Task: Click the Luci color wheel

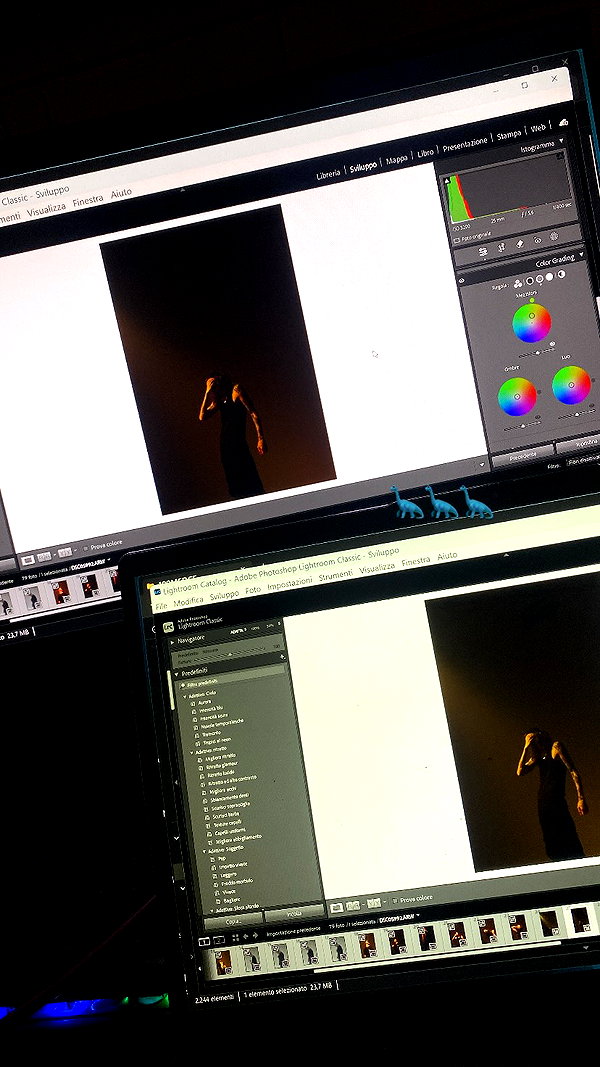Action: [x=571, y=385]
